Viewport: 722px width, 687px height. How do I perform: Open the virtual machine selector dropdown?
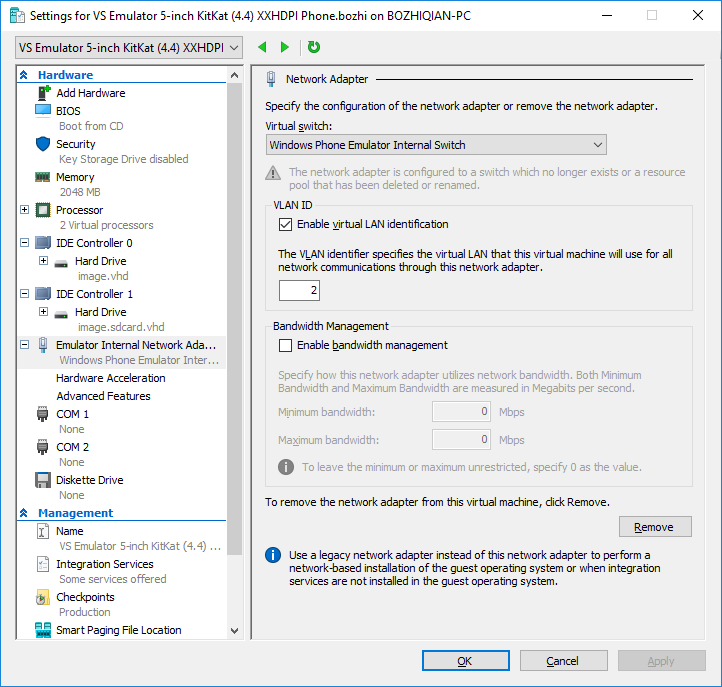pos(129,48)
